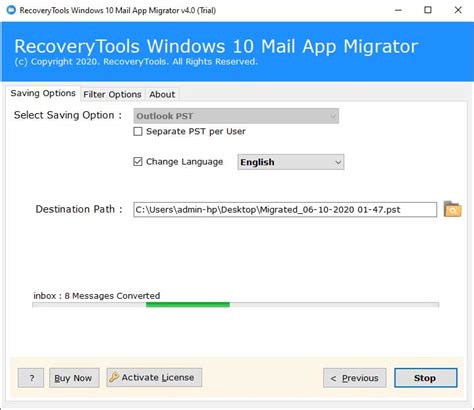Viewport: 474px width, 410px height.
Task: Open the About tab
Action: (162, 94)
